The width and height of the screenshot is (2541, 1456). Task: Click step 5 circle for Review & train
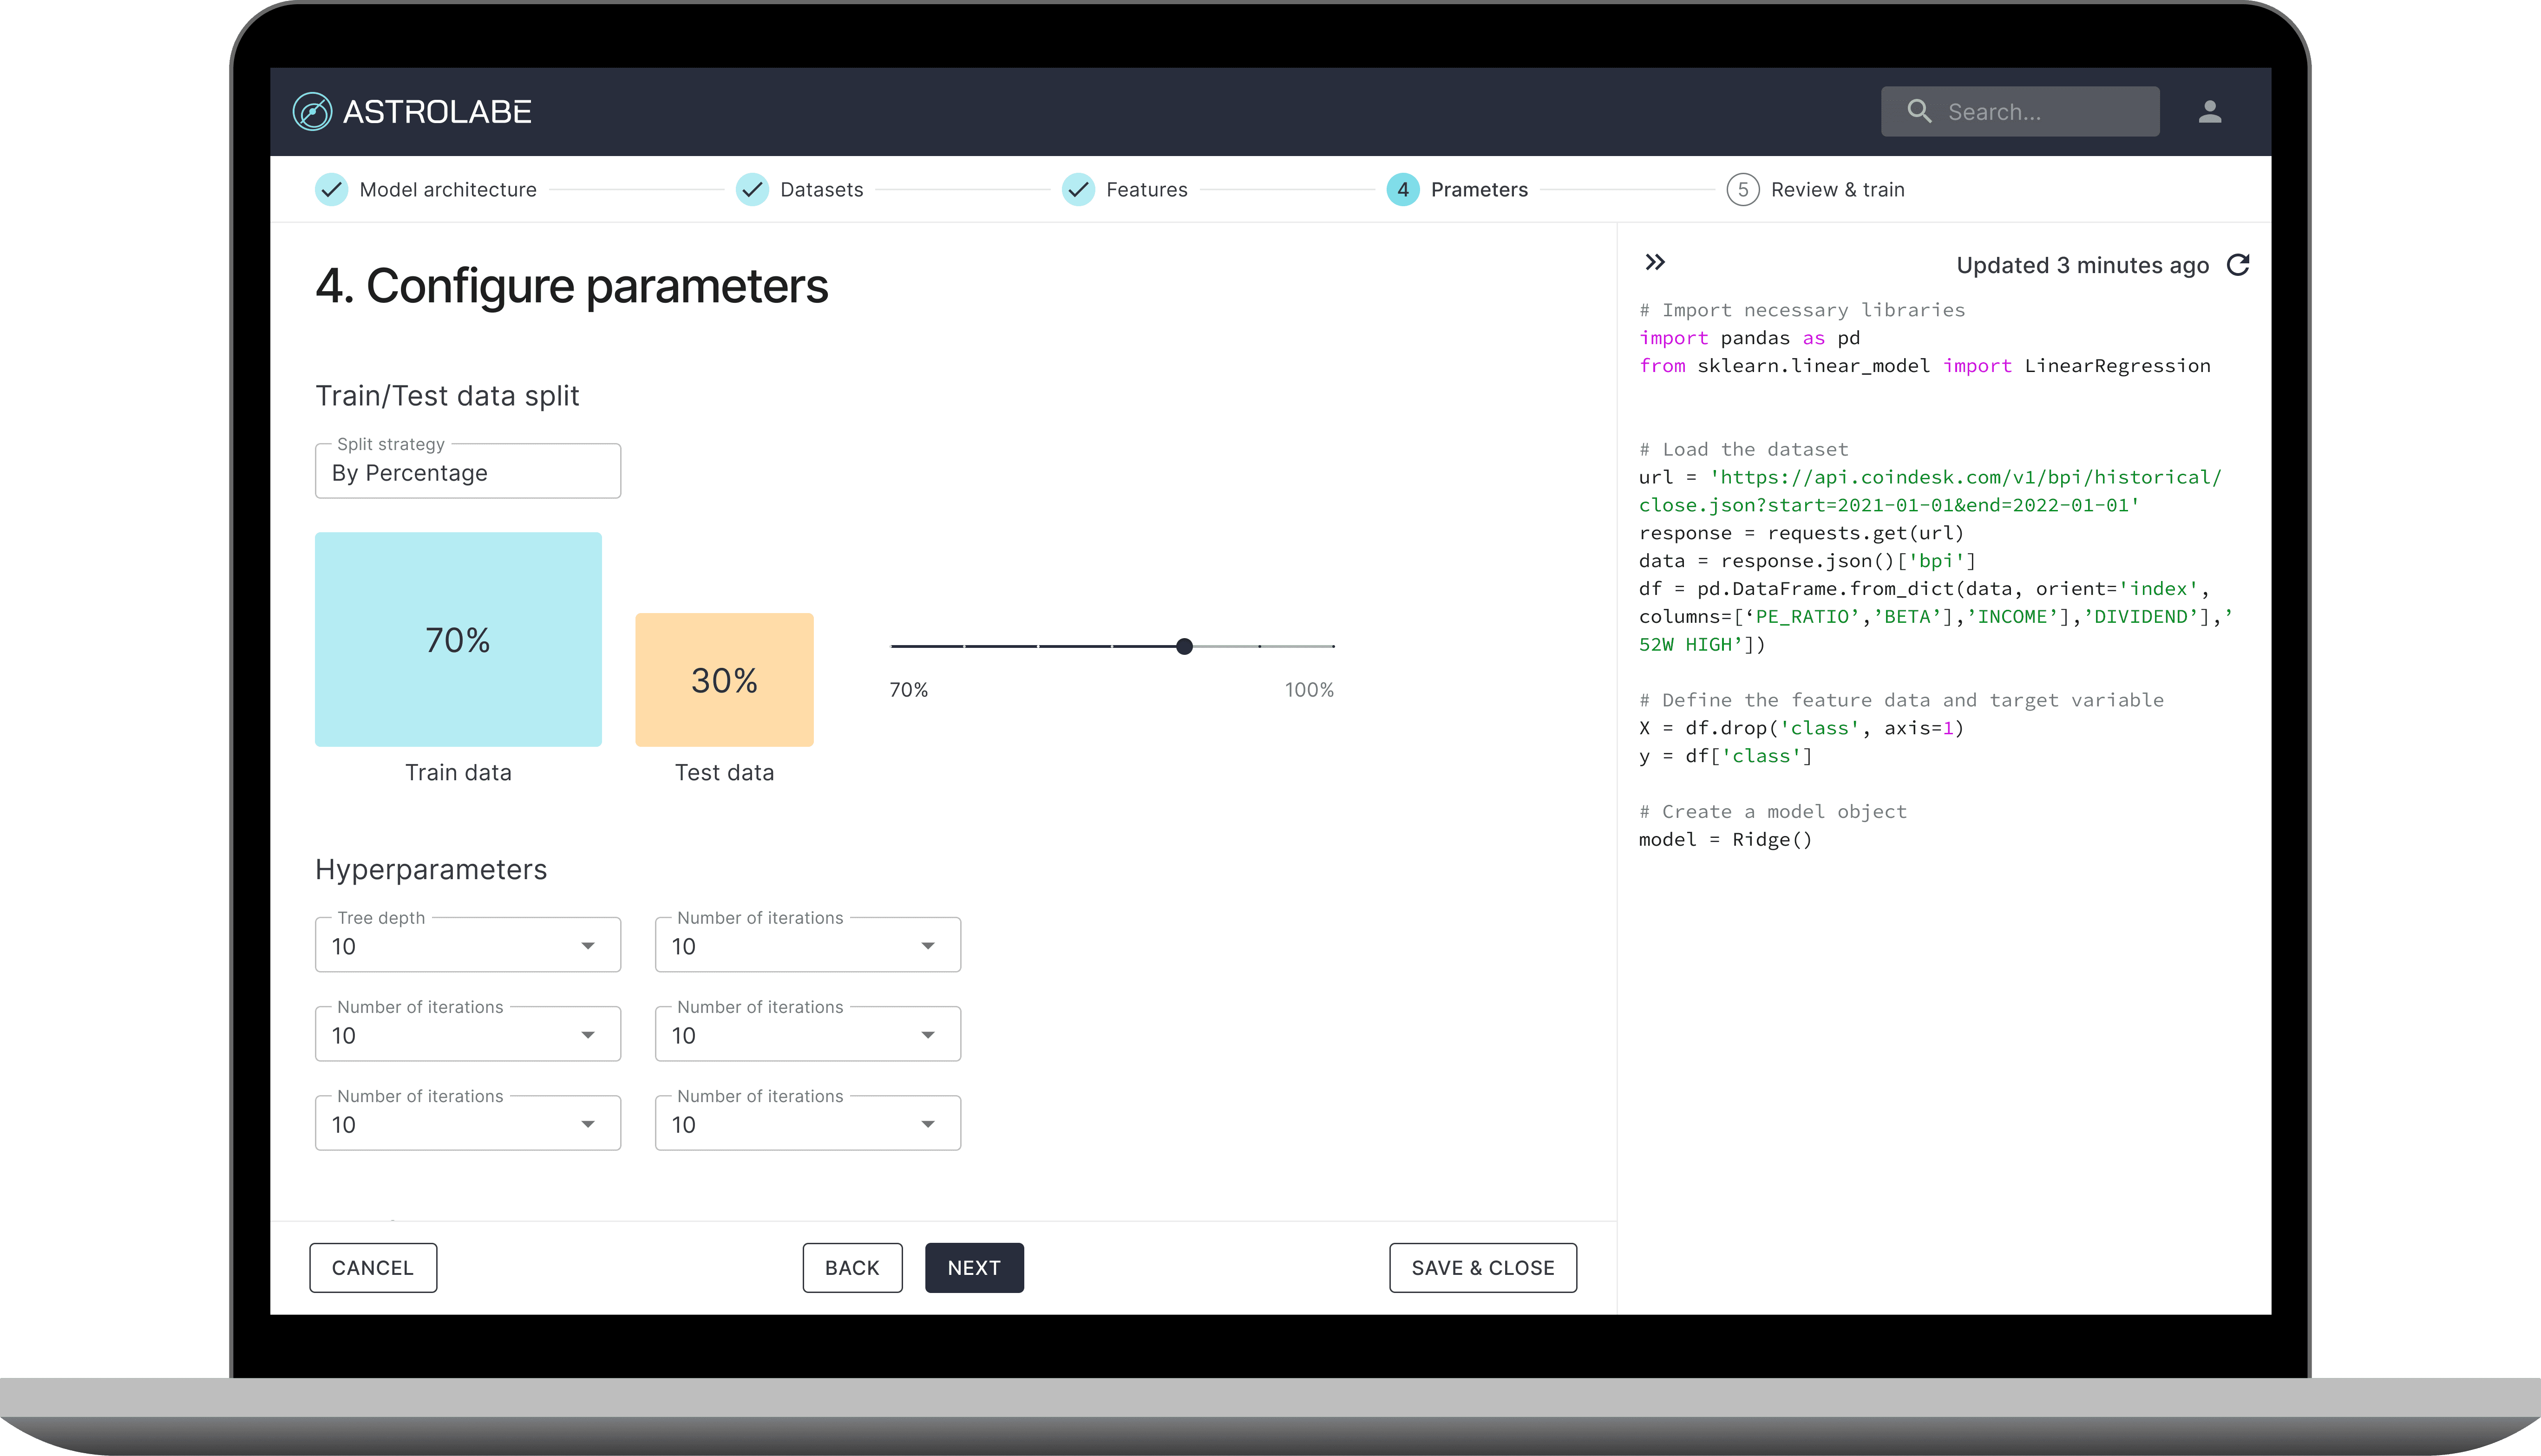point(1743,190)
